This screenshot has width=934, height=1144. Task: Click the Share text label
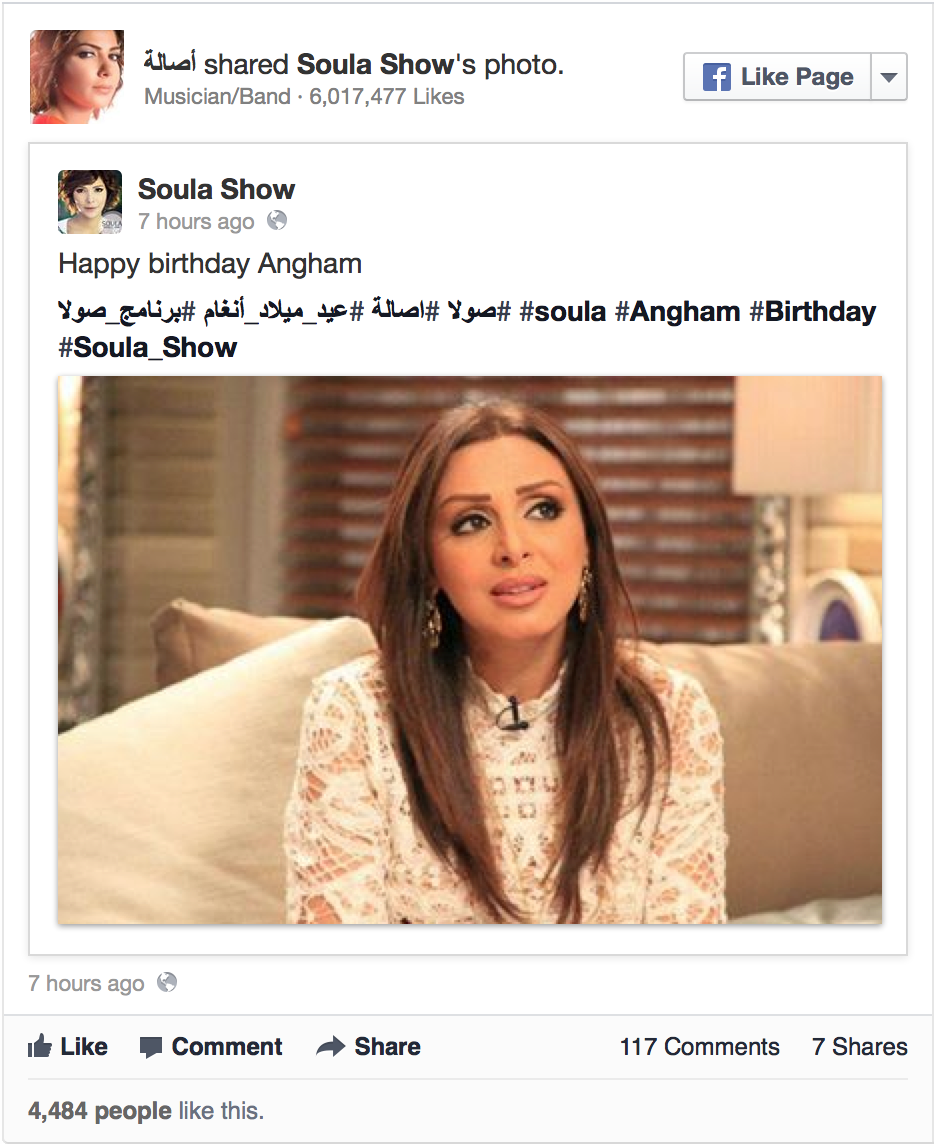click(387, 1047)
